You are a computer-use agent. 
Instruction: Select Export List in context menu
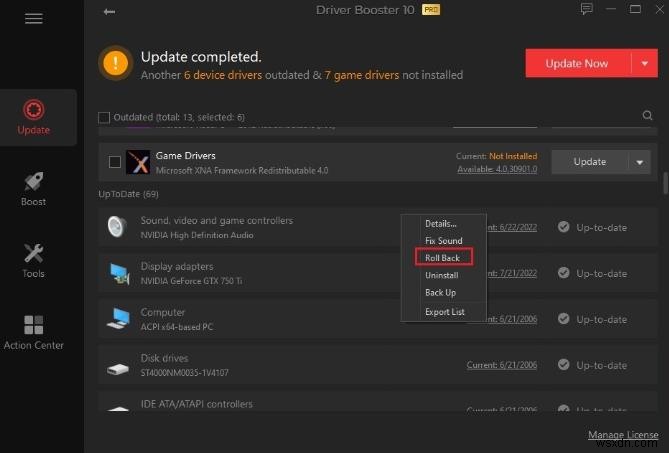(445, 312)
